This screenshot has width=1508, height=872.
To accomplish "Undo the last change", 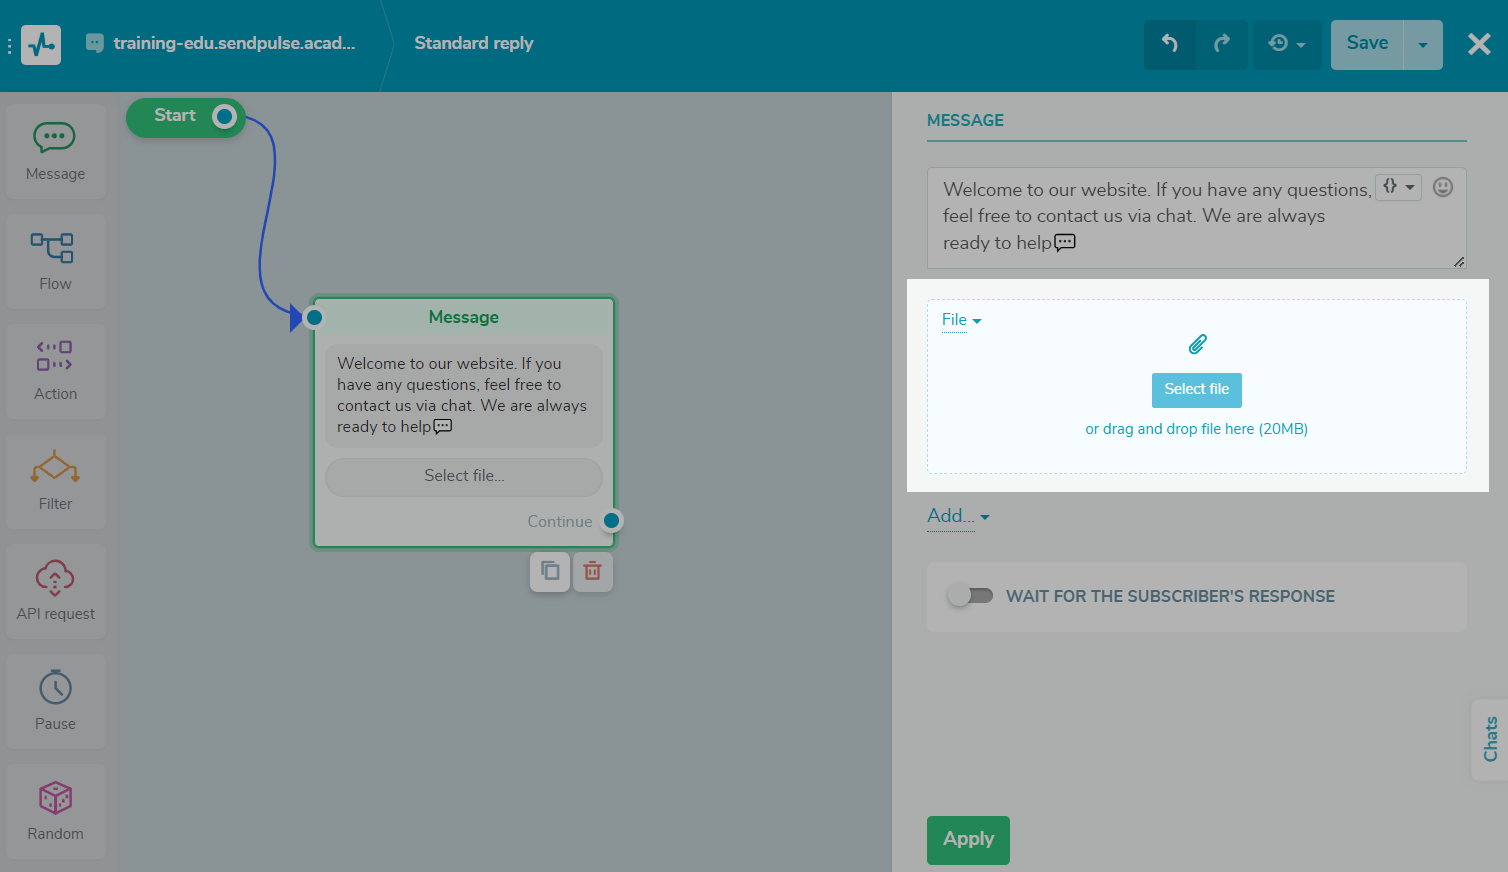I will coord(1170,44).
